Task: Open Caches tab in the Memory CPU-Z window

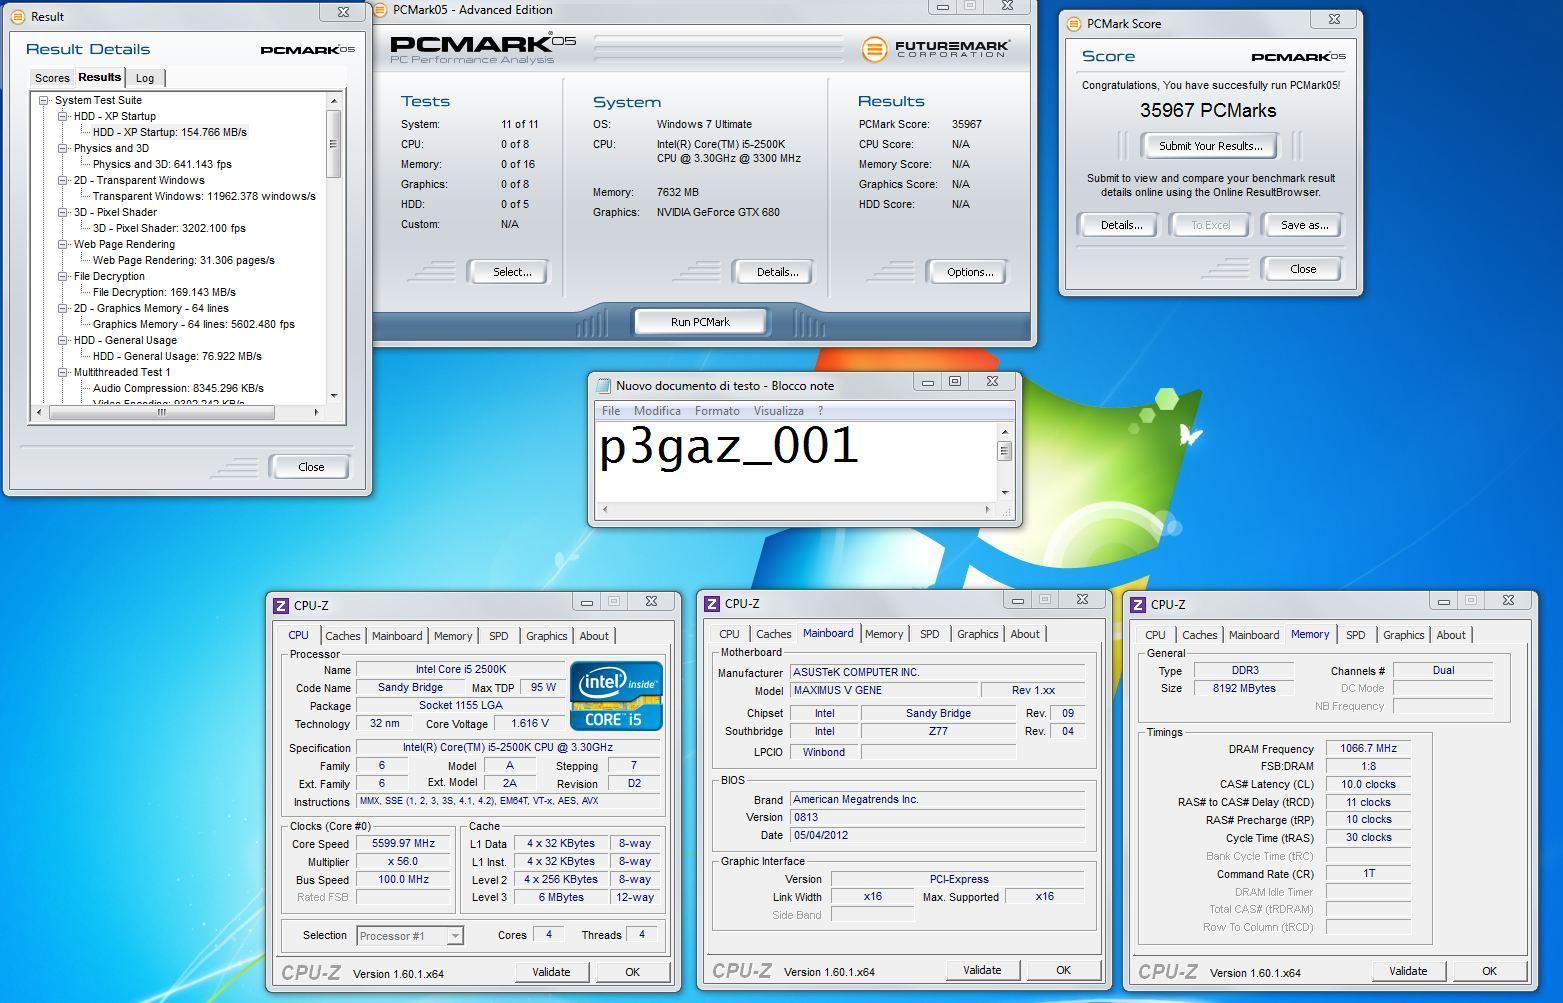Action: tap(1199, 635)
